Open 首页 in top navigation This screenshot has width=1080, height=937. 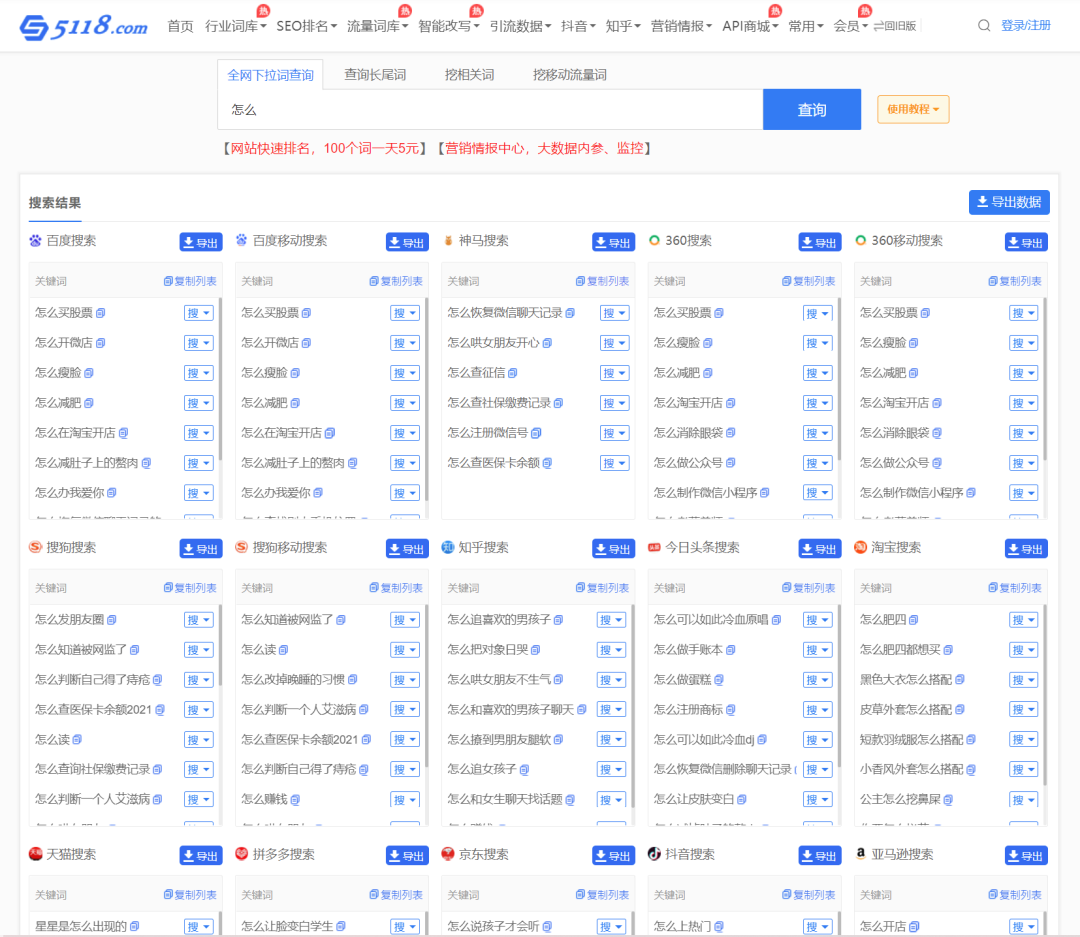click(x=180, y=26)
